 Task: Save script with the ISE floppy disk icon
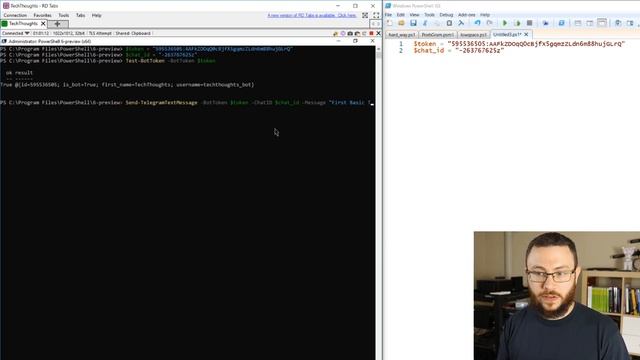[413, 23]
